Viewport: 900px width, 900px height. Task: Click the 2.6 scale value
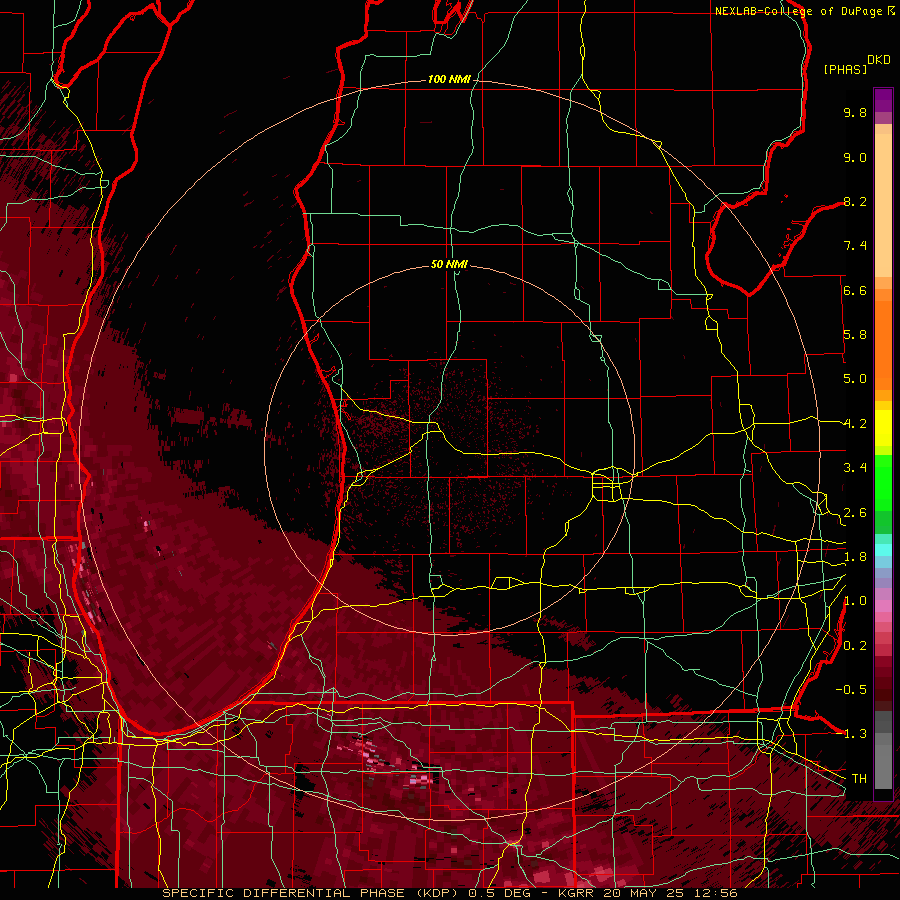coord(855,513)
